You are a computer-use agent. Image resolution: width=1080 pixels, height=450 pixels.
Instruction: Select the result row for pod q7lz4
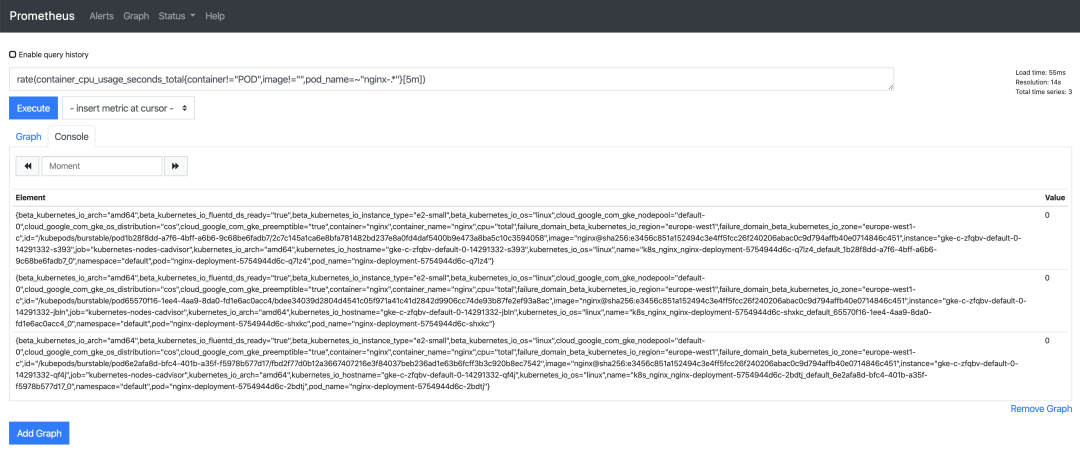pos(541,238)
